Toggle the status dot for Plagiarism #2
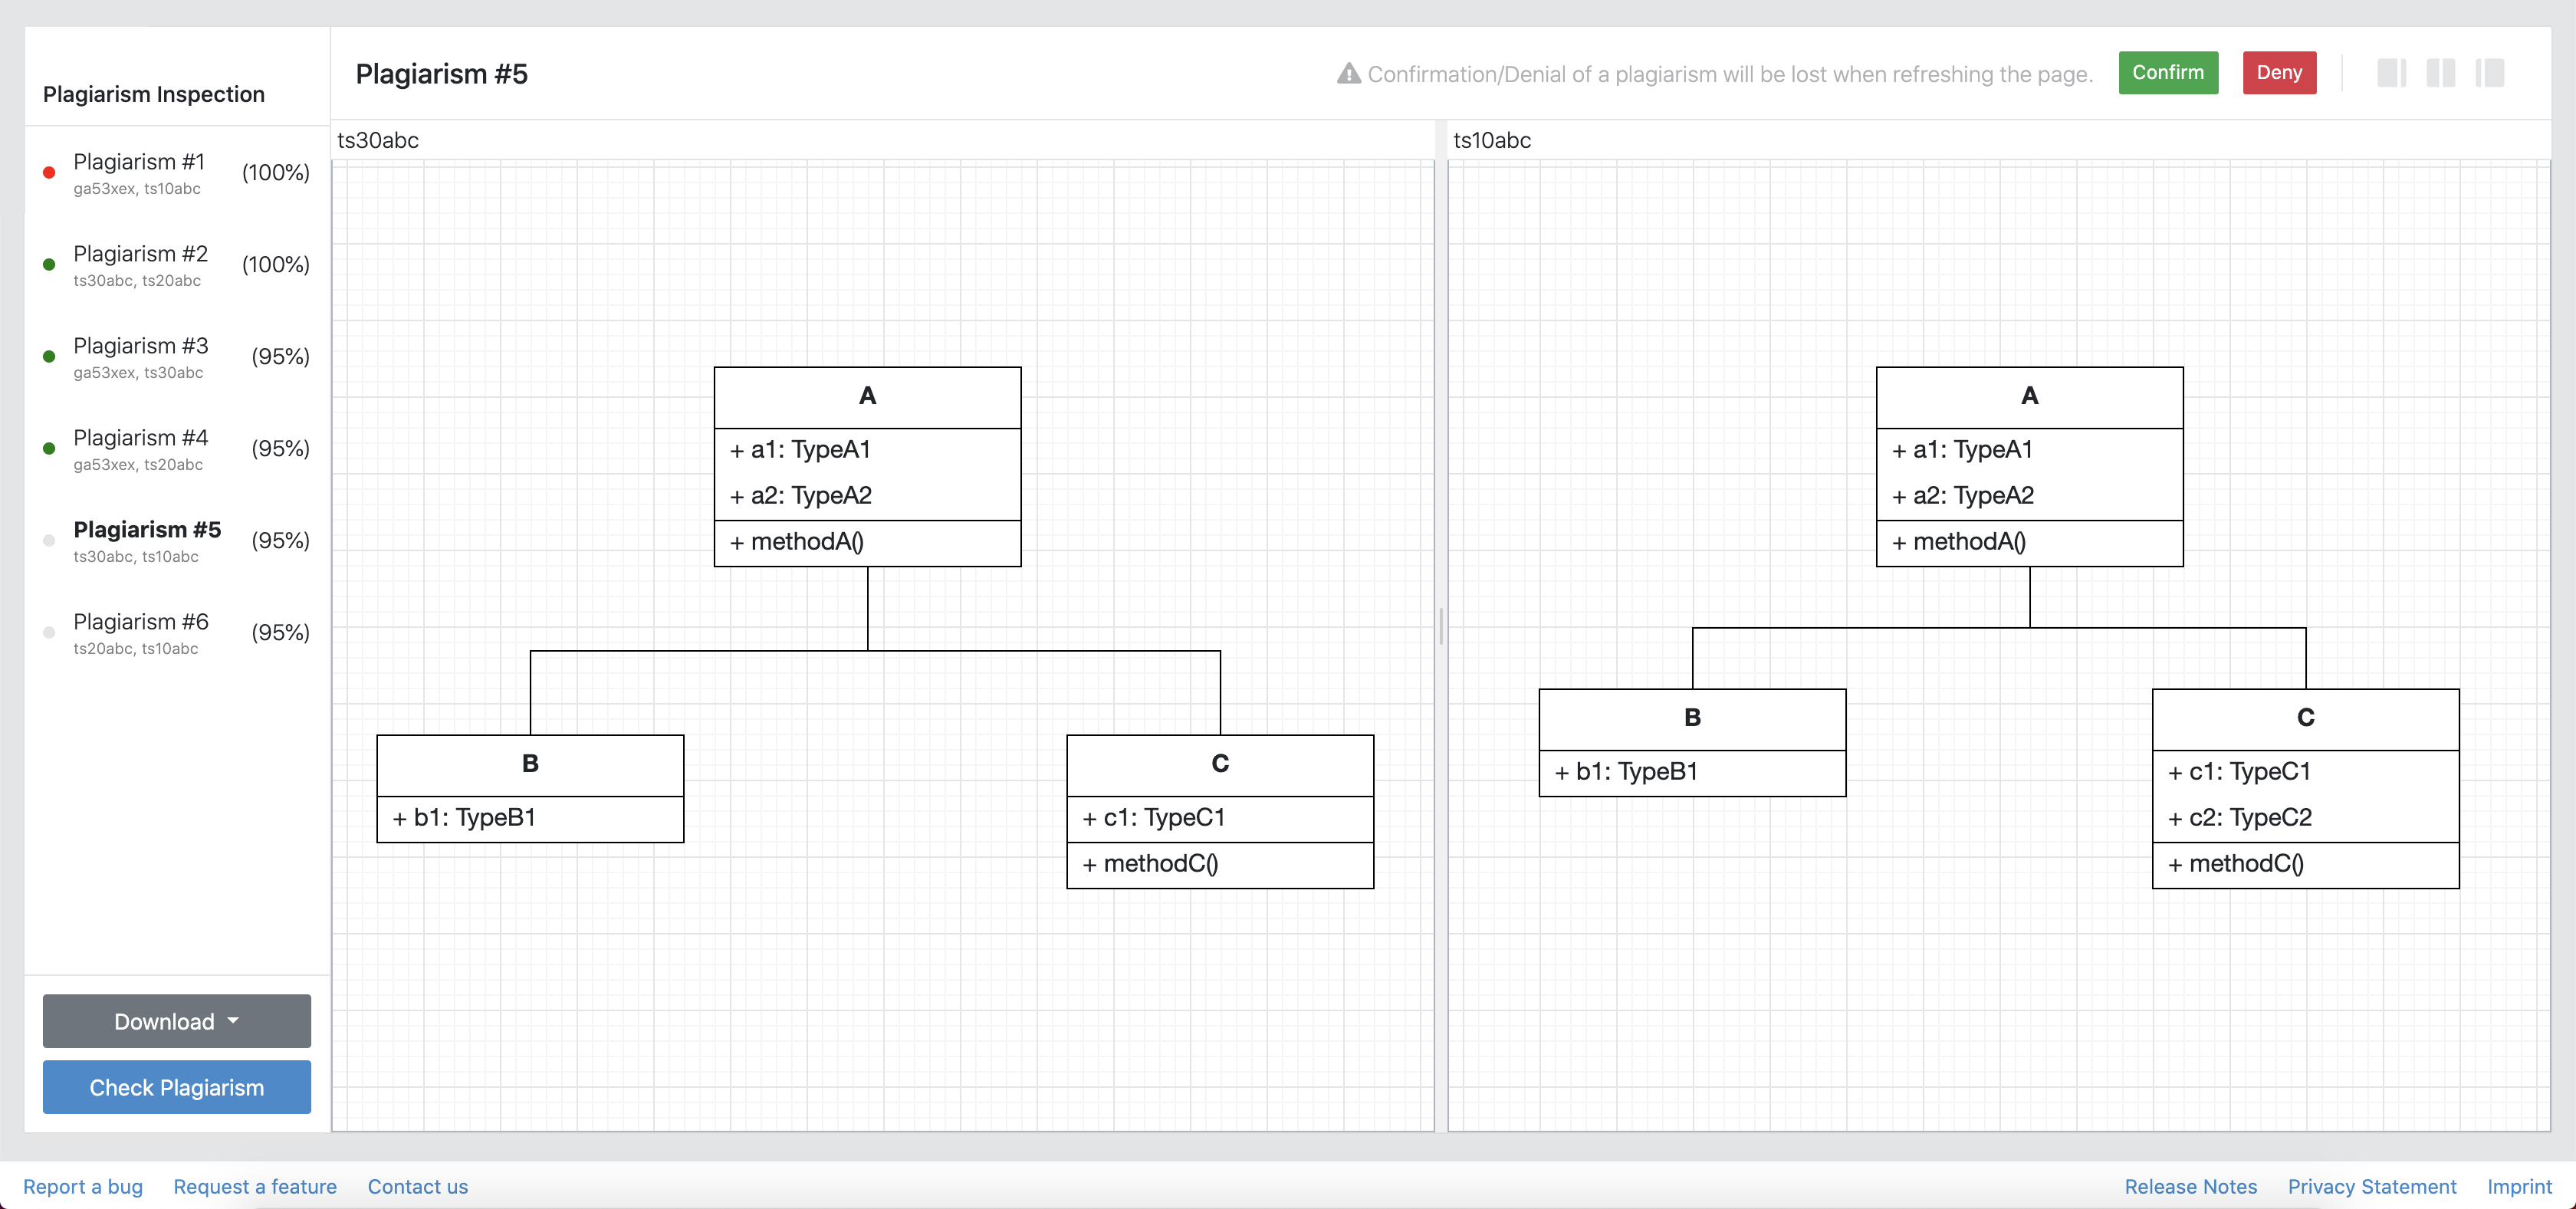Screen dimensions: 2576x1209 click(49, 264)
